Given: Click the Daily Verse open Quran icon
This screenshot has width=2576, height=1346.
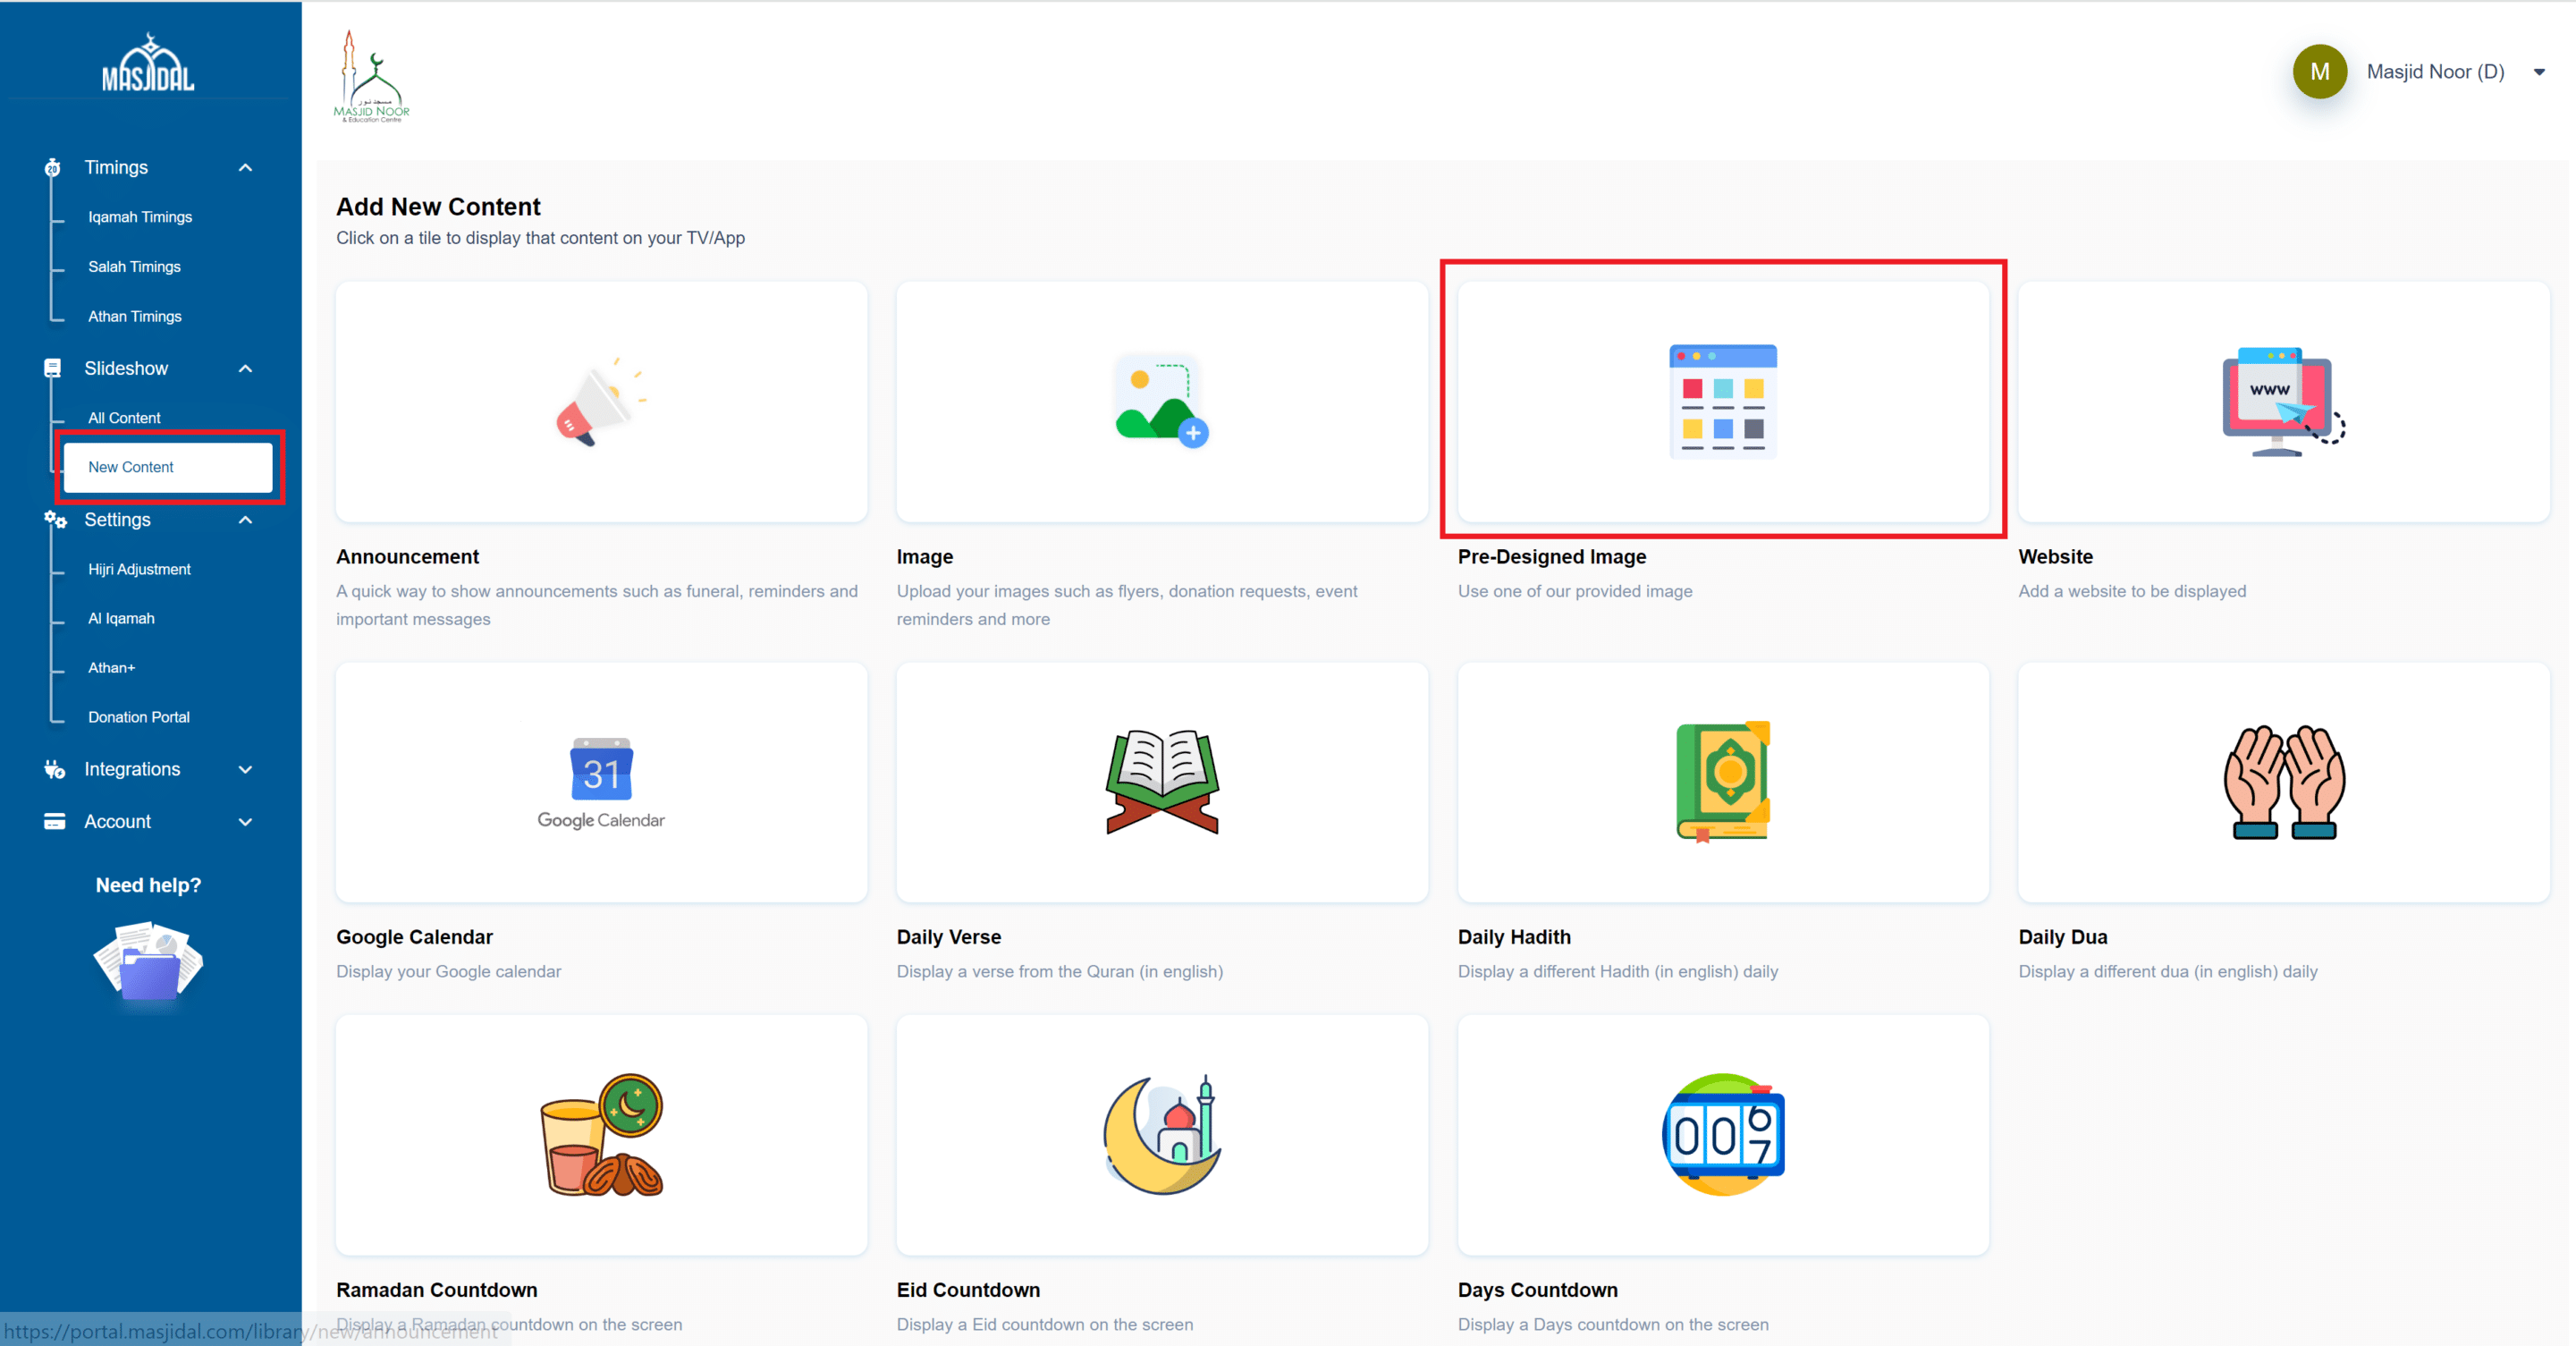Looking at the screenshot, I should click(x=1161, y=782).
